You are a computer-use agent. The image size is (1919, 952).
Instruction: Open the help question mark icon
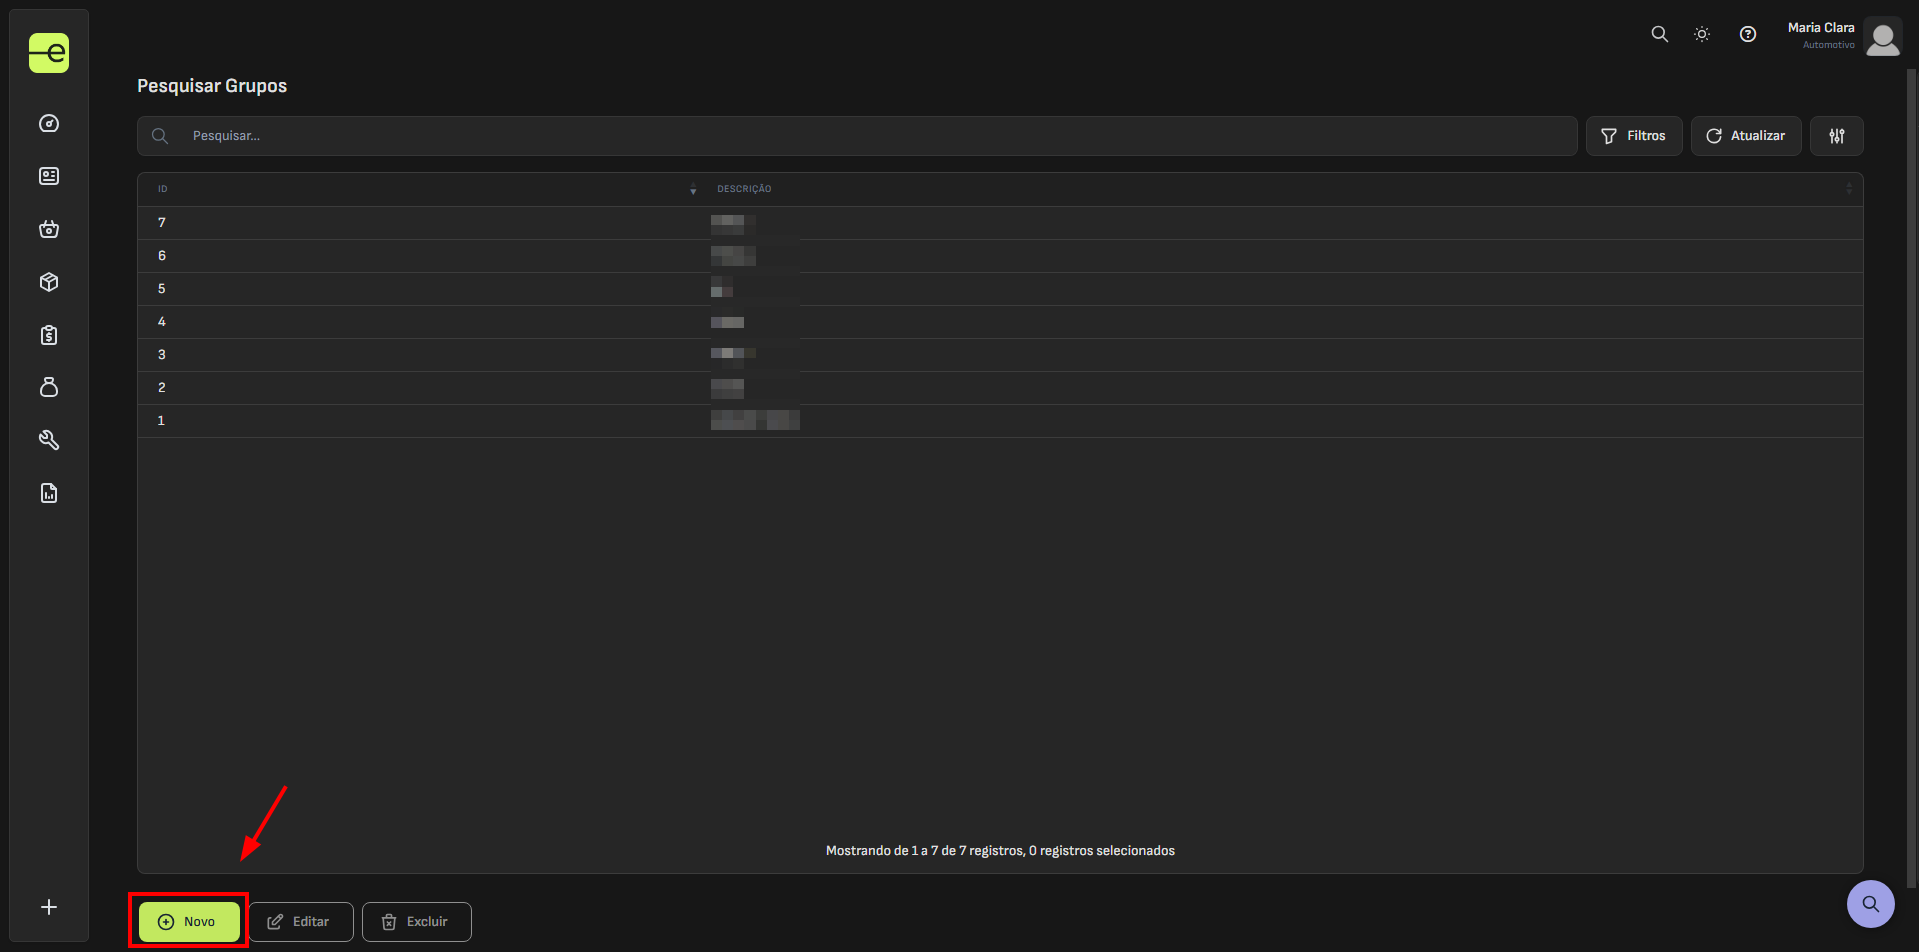tap(1748, 34)
